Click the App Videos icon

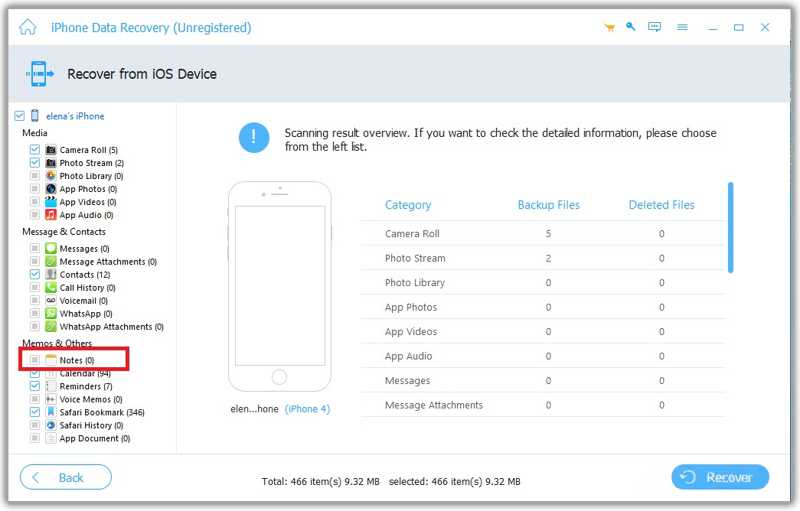[51, 201]
